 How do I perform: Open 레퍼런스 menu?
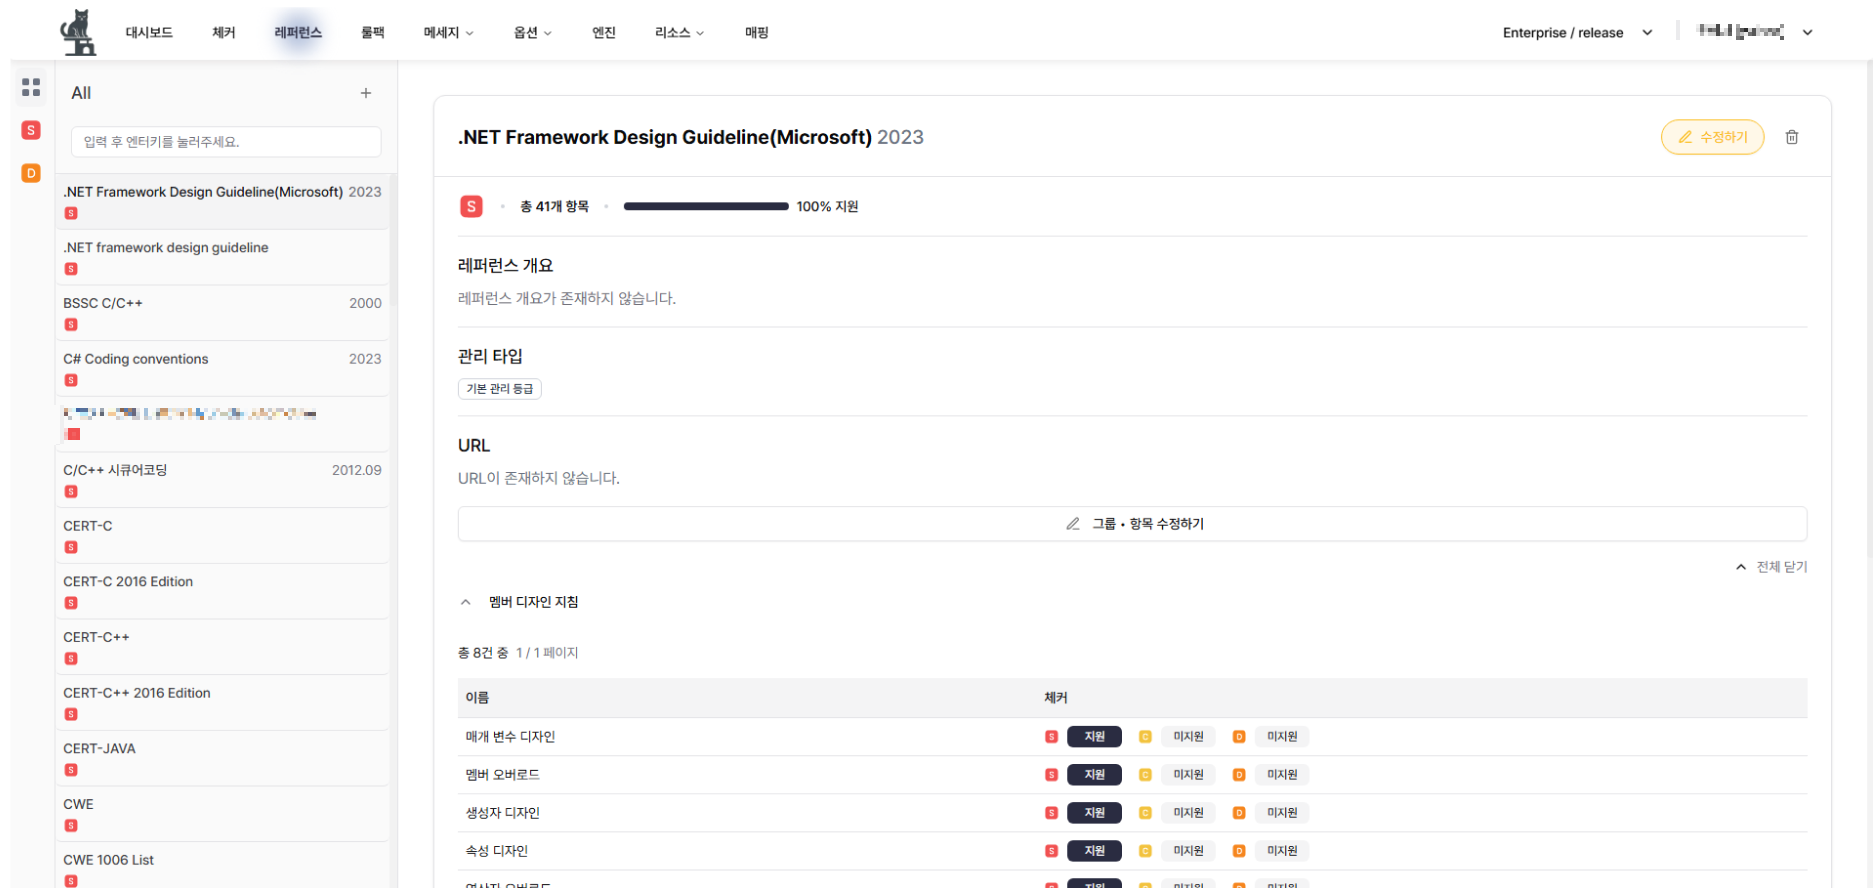tap(298, 33)
